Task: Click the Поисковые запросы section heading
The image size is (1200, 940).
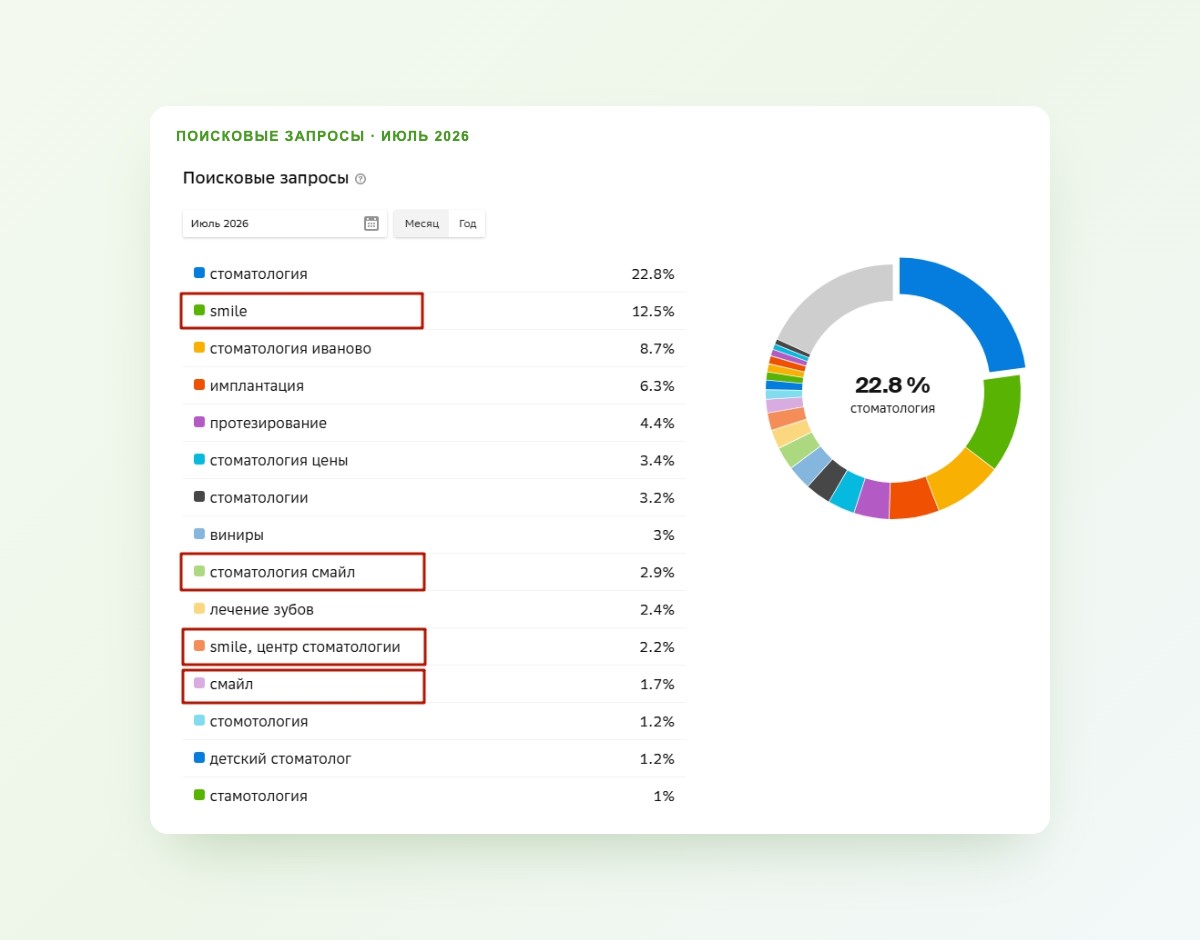Action: pos(266,178)
